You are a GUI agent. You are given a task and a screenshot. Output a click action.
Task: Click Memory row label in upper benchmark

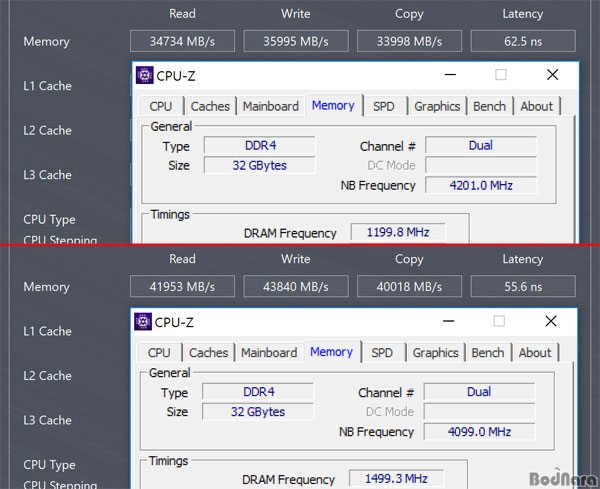click(x=47, y=42)
